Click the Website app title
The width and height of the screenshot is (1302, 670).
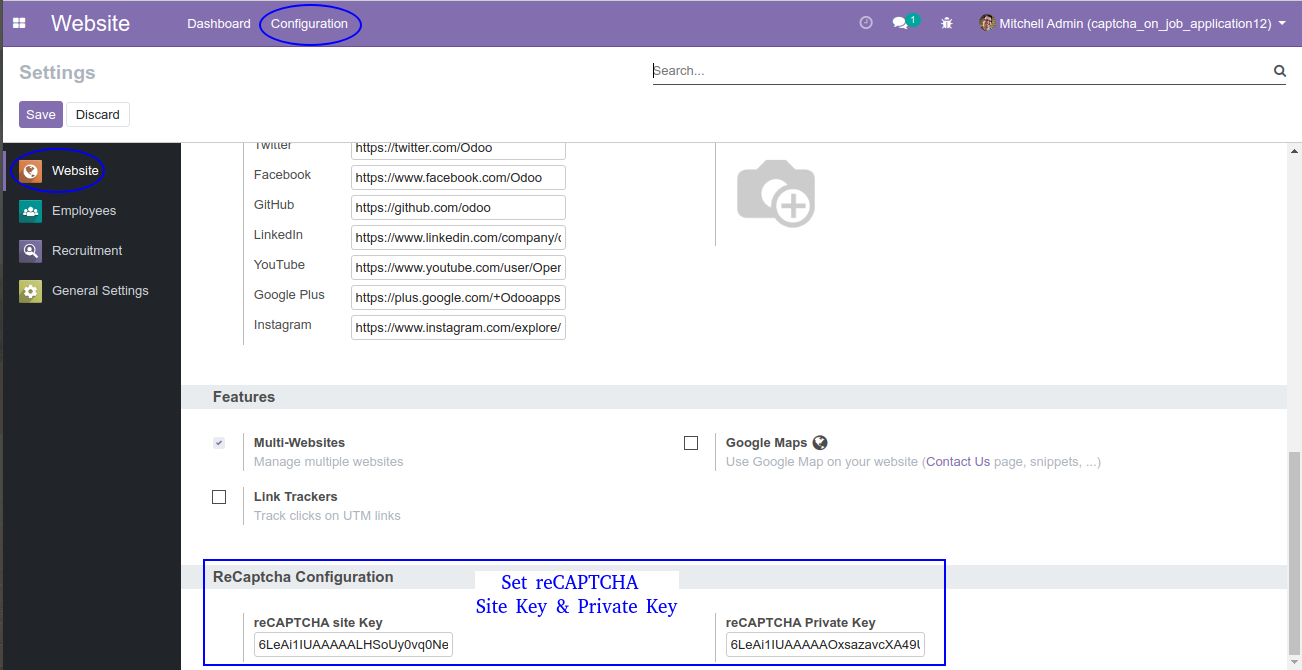tap(90, 23)
